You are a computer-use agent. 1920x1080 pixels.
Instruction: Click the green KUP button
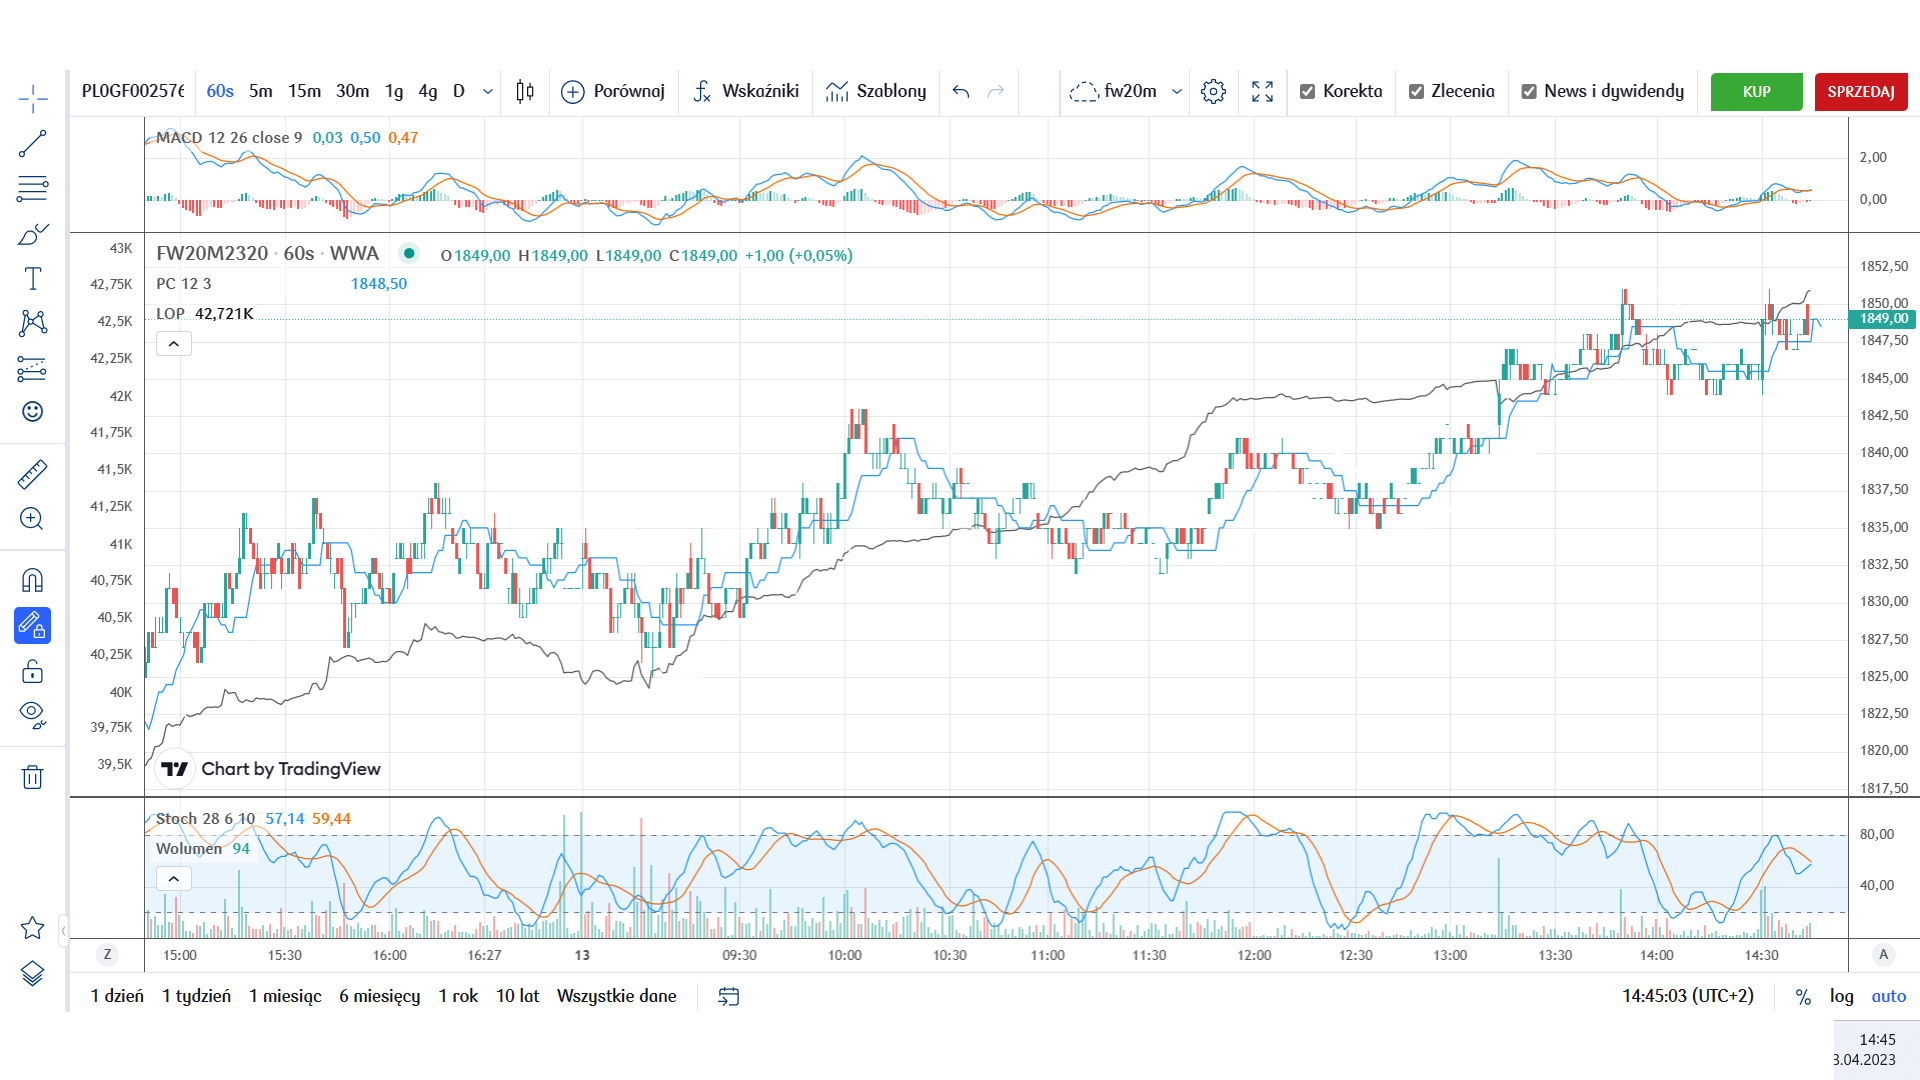(x=1757, y=91)
